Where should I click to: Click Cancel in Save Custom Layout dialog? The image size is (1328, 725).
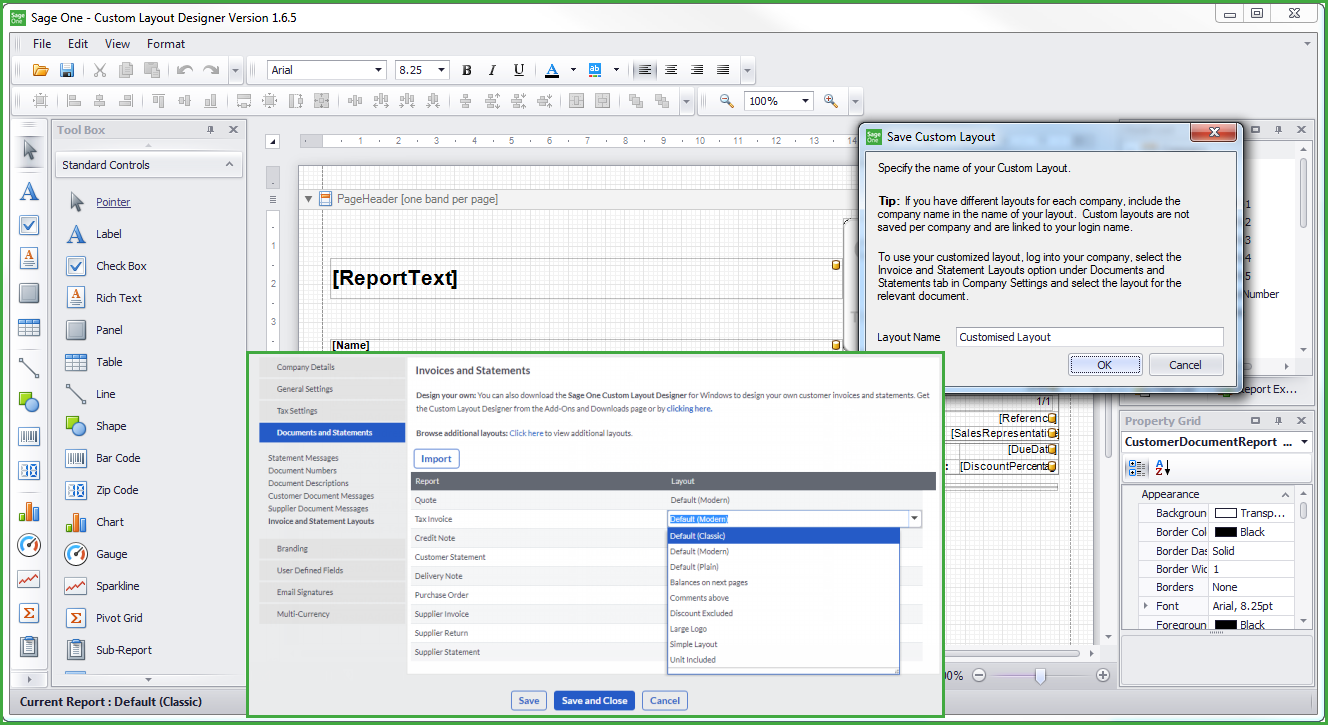click(x=1186, y=365)
